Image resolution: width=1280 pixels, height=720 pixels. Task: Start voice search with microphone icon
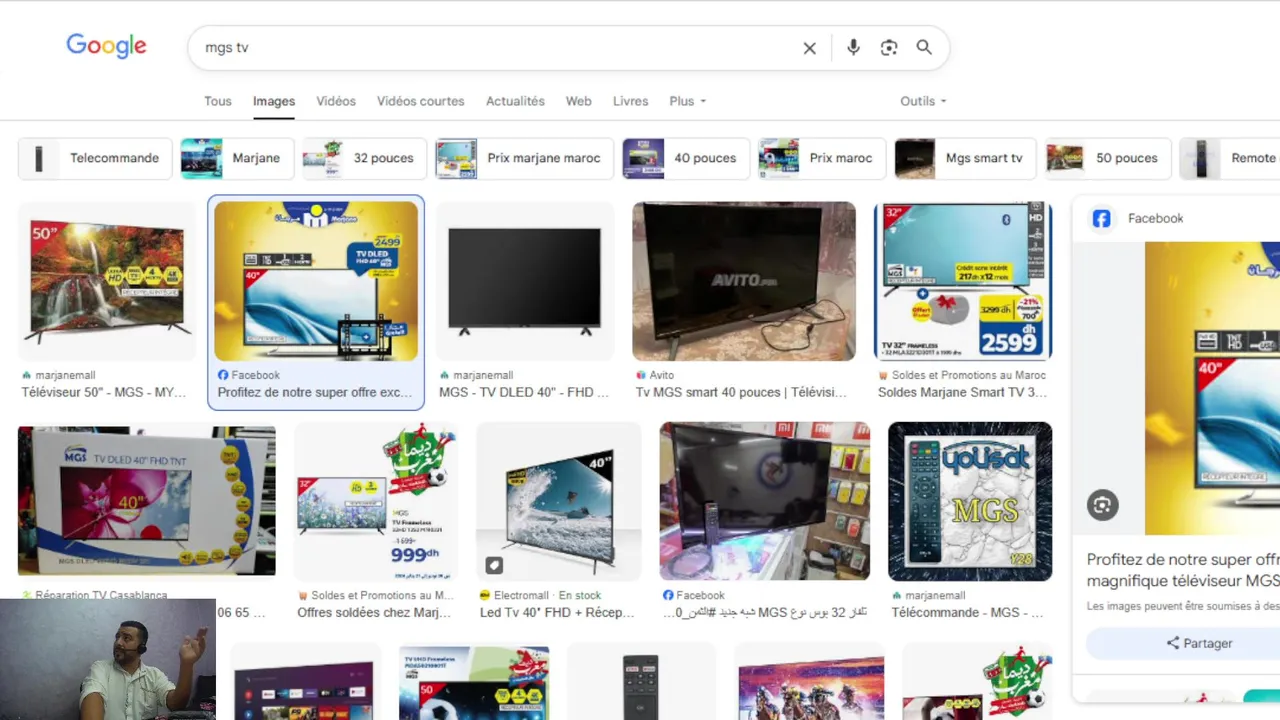853,47
